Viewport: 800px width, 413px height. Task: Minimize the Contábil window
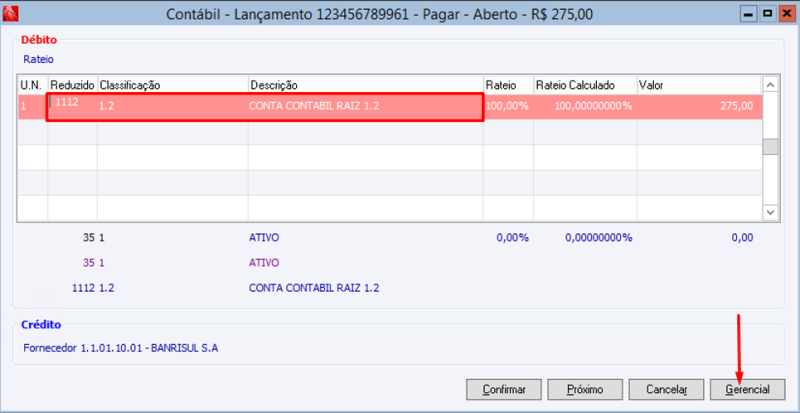click(x=748, y=14)
